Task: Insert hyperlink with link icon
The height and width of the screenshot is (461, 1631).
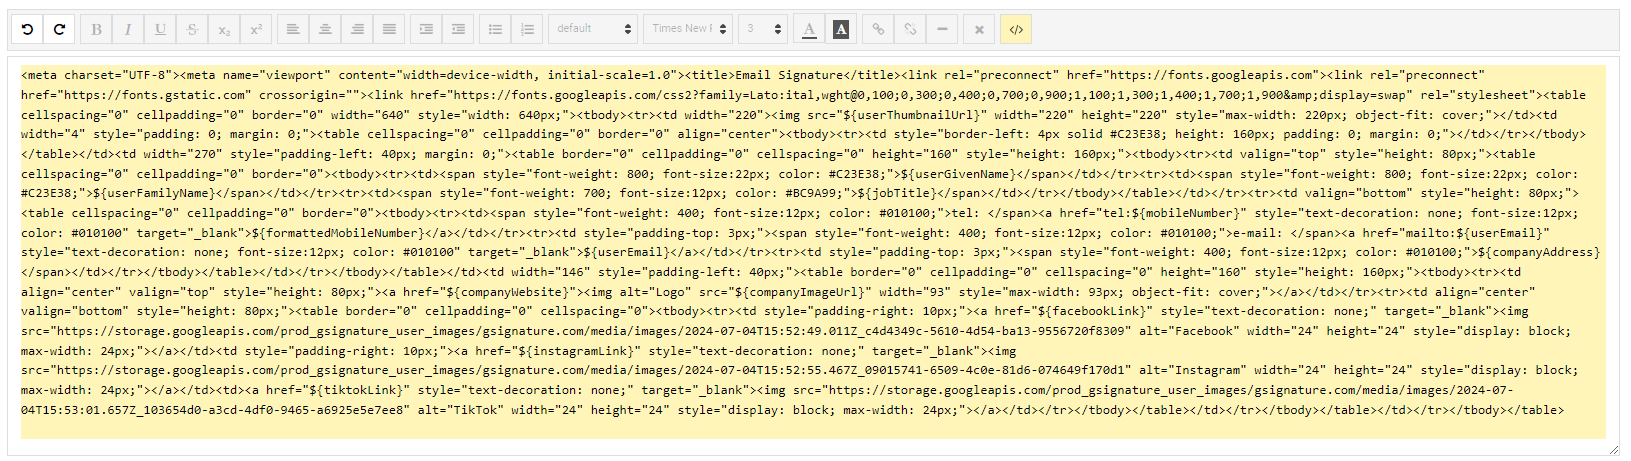Action: click(878, 29)
